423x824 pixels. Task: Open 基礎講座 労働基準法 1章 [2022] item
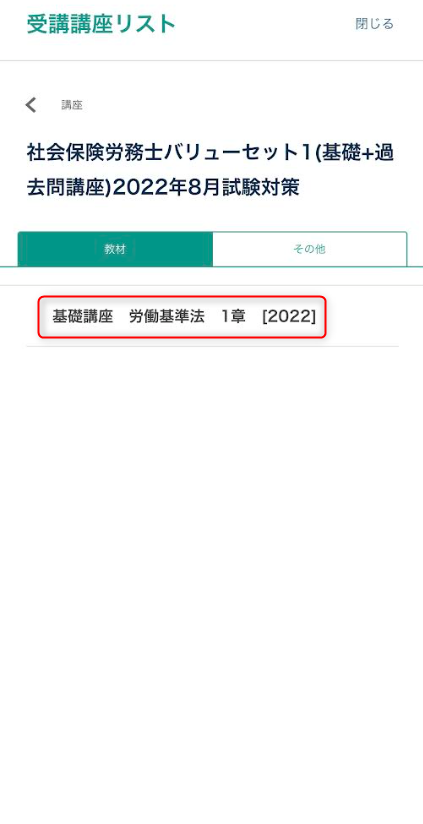pos(183,317)
